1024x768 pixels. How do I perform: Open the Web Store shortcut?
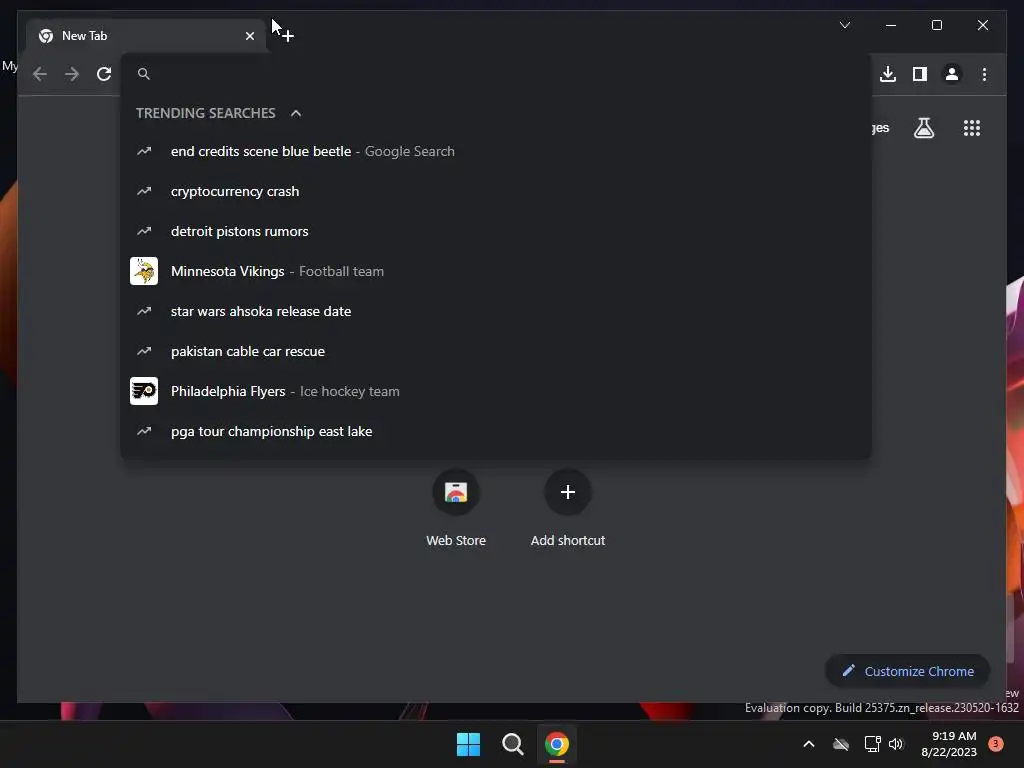coord(456,509)
